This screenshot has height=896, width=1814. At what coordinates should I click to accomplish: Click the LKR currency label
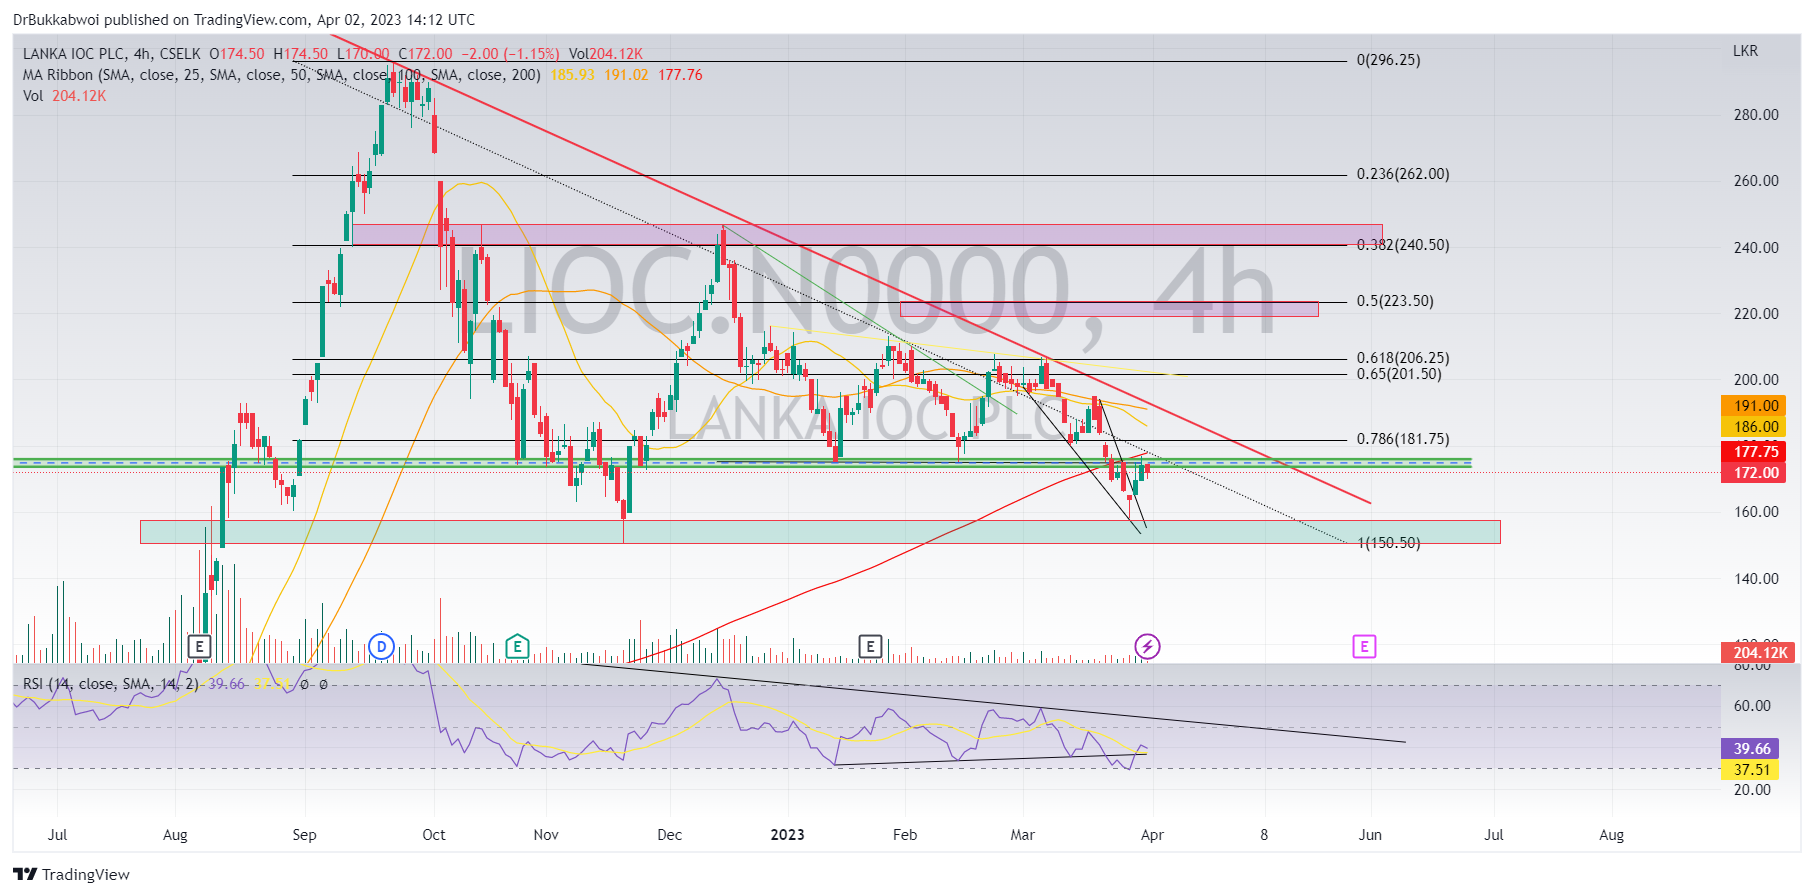coord(1745,51)
